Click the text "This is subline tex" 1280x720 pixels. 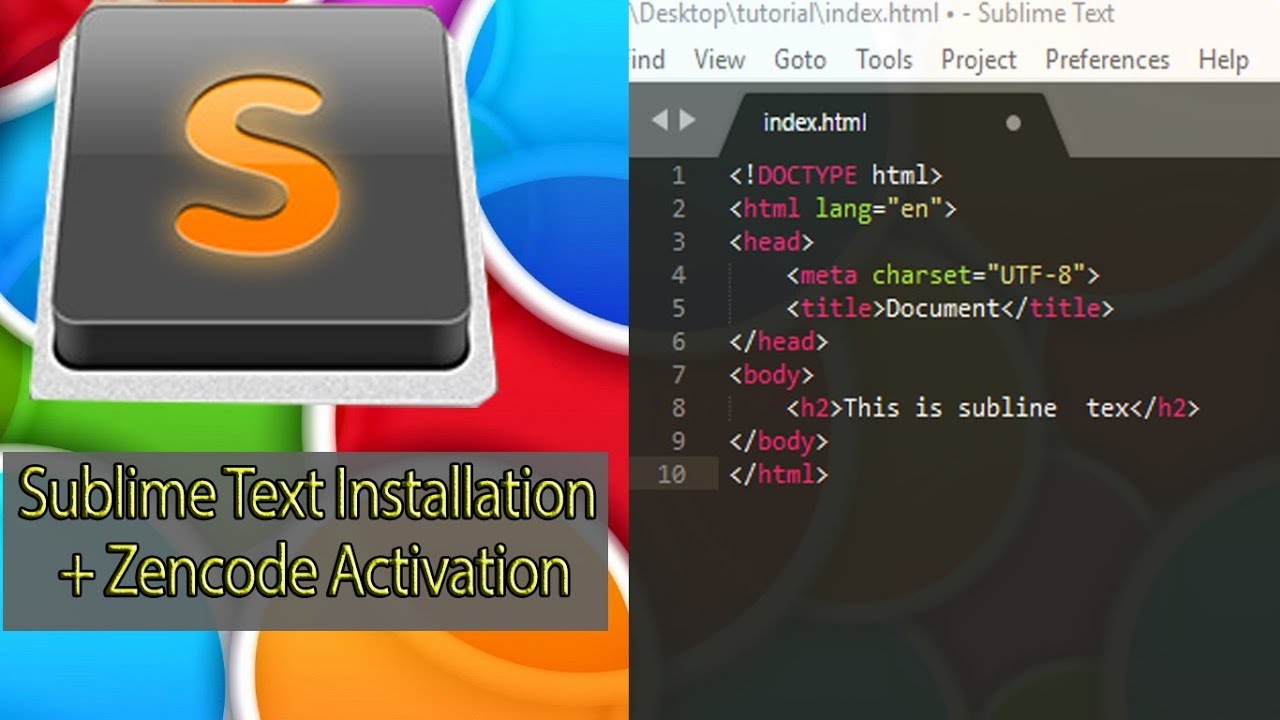pos(986,408)
